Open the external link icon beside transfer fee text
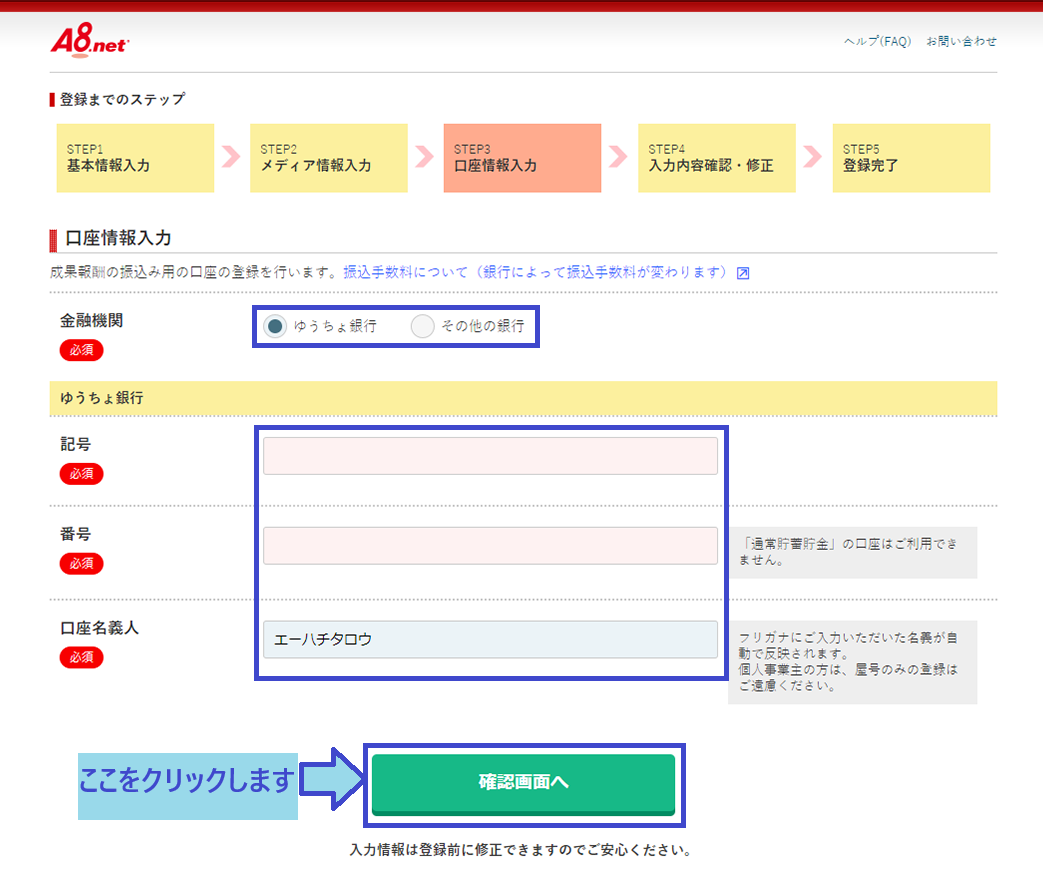1043x880 pixels. click(743, 273)
